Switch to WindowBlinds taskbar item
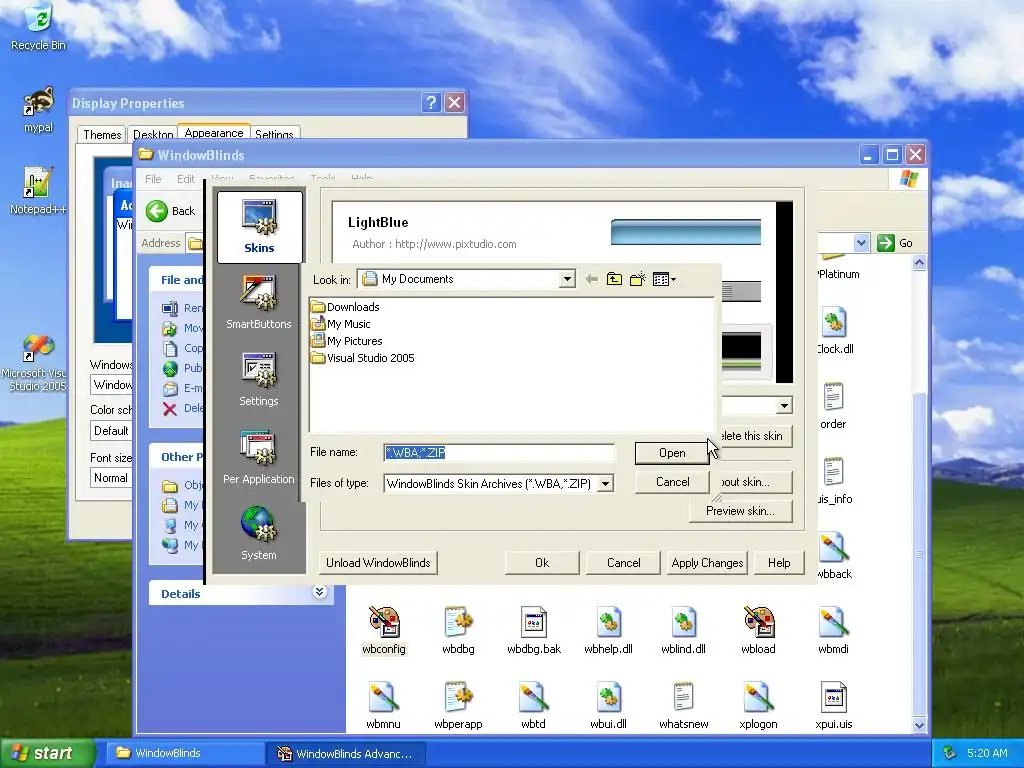1024x768 pixels. tap(184, 753)
